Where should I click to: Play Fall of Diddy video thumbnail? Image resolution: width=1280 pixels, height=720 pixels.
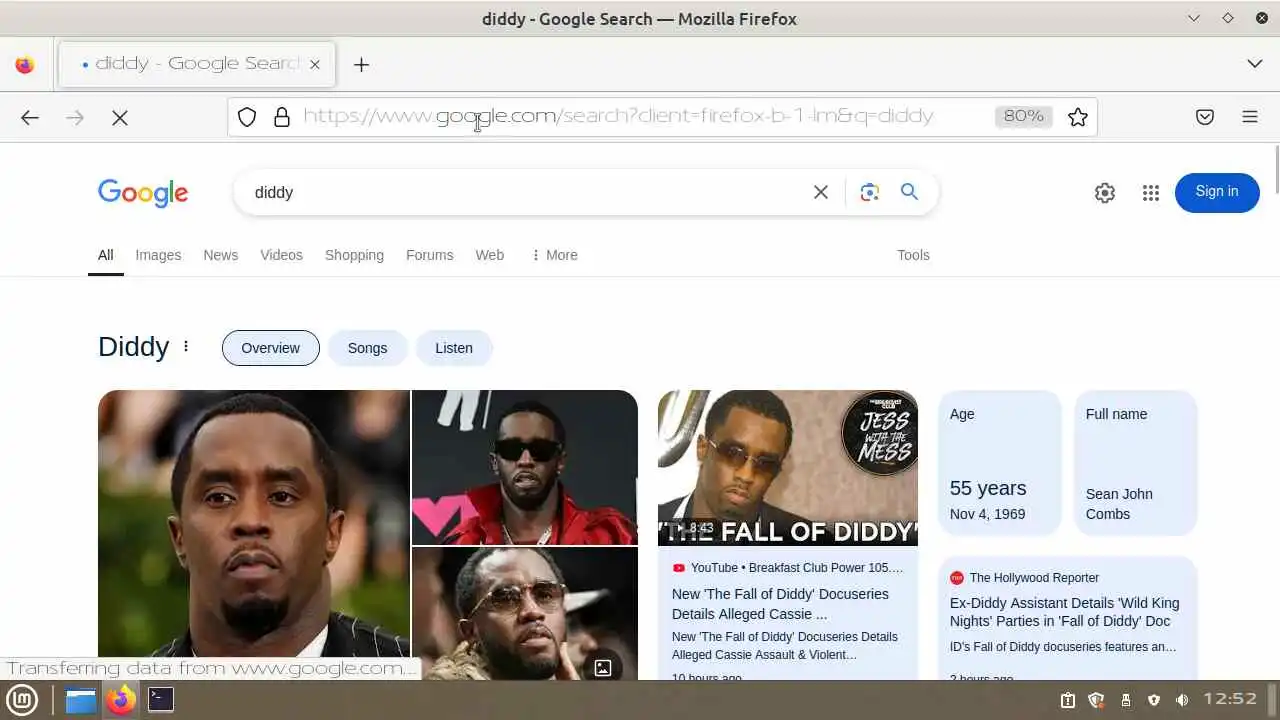(788, 468)
